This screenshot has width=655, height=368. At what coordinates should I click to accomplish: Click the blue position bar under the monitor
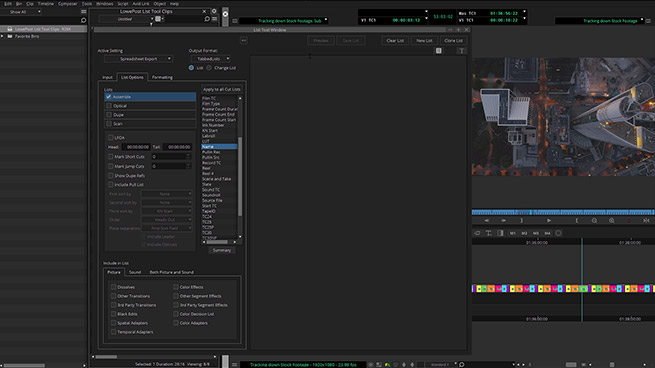click(x=563, y=212)
